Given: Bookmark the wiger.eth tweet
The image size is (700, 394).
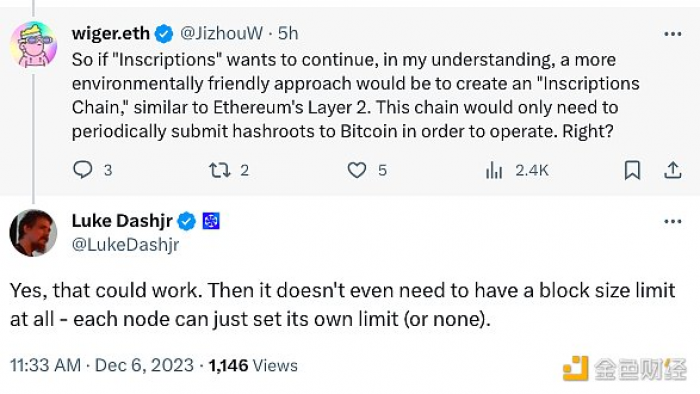Looking at the screenshot, I should coord(632,170).
